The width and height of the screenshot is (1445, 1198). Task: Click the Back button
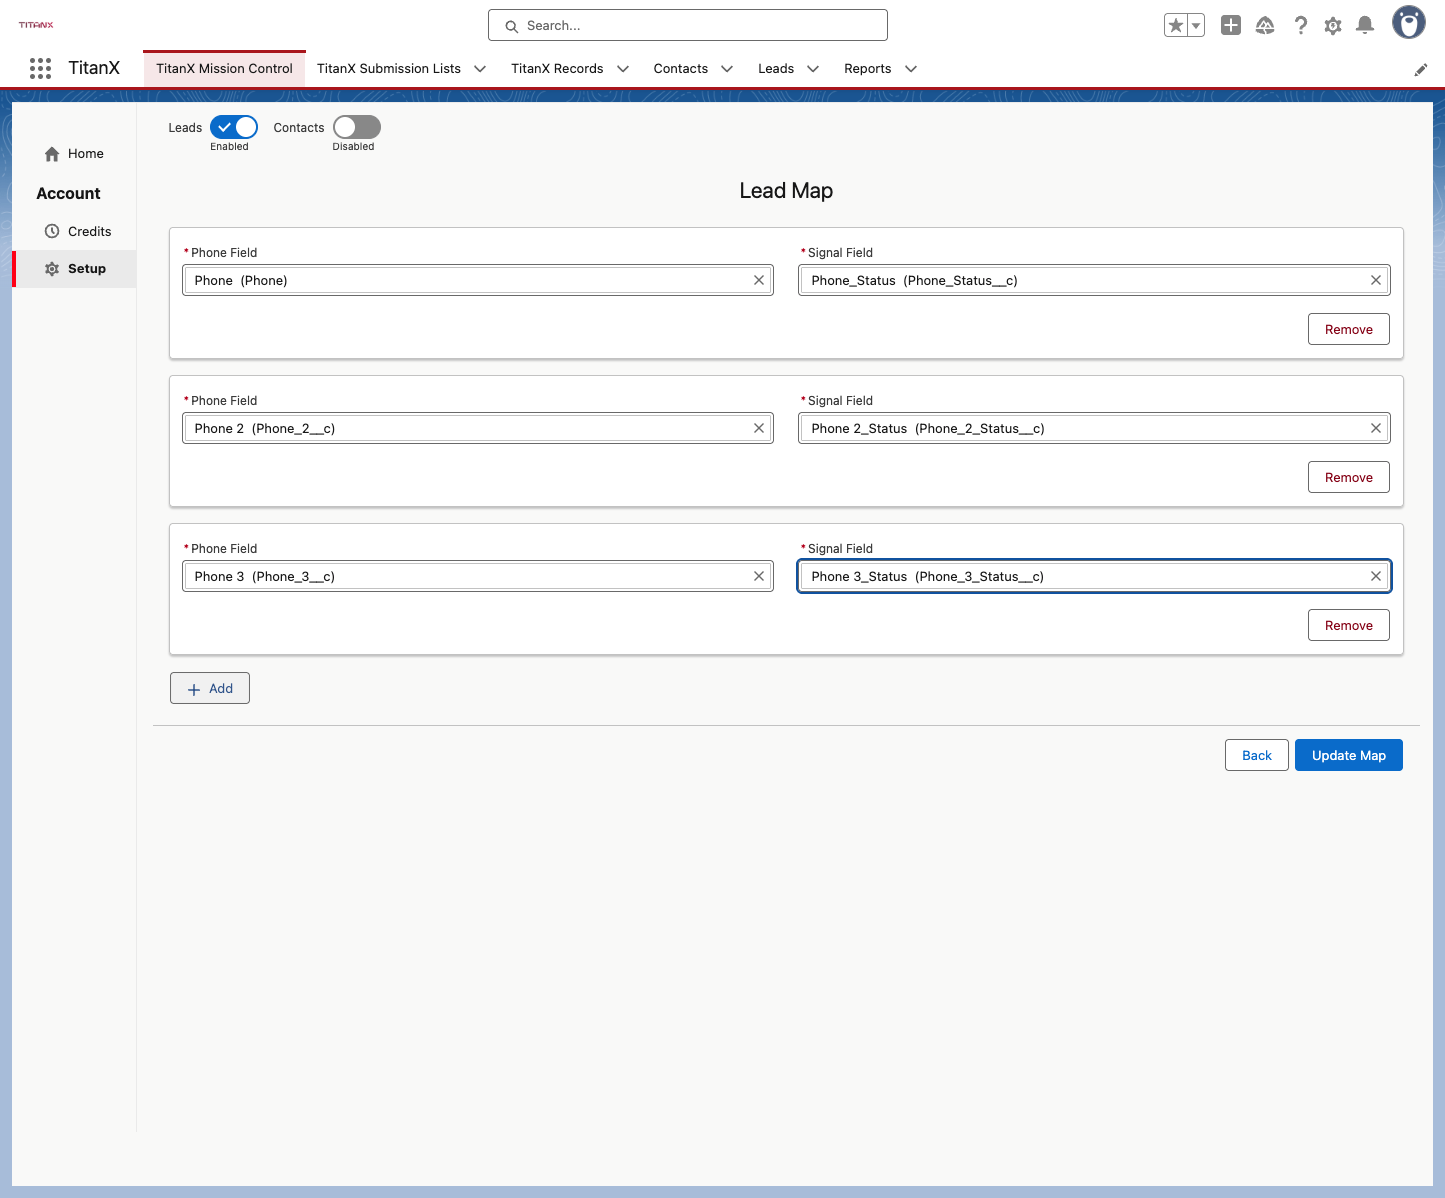tap(1257, 755)
